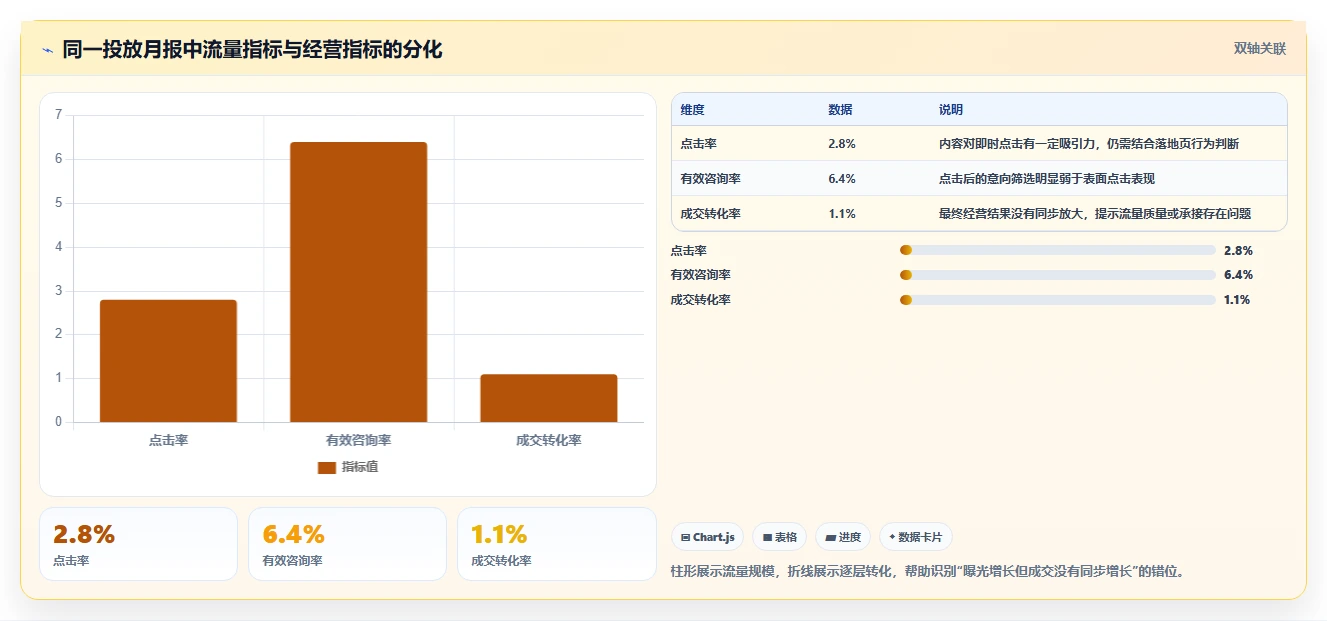Click the 成交转化率 bar in the chart
Image resolution: width=1327 pixels, height=621 pixels.
[x=549, y=398]
